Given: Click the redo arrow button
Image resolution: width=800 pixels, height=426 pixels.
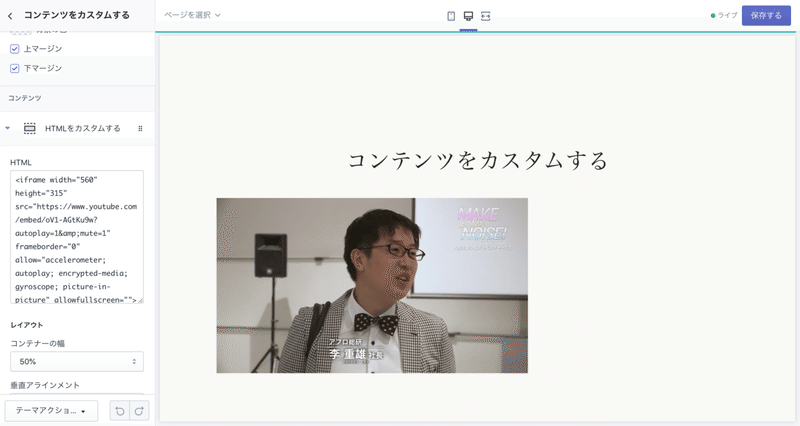Looking at the screenshot, I should [139, 411].
